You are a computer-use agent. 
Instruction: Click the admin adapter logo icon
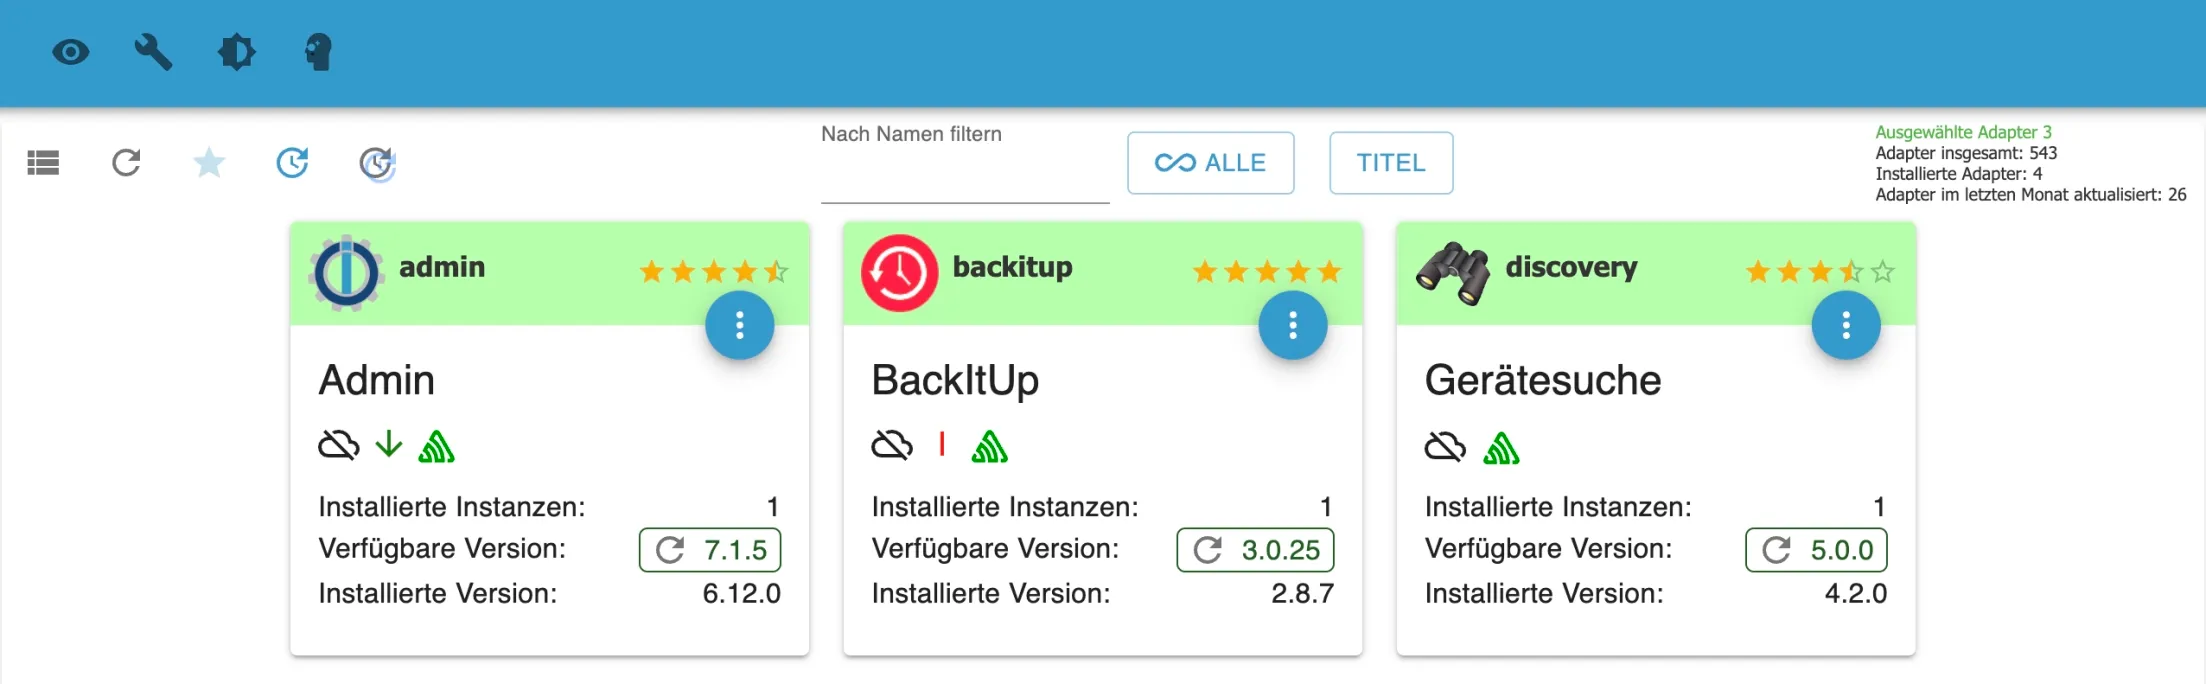[346, 272]
